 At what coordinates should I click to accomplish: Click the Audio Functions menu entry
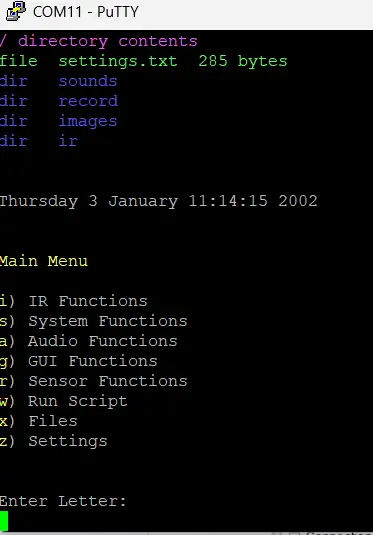[88, 341]
